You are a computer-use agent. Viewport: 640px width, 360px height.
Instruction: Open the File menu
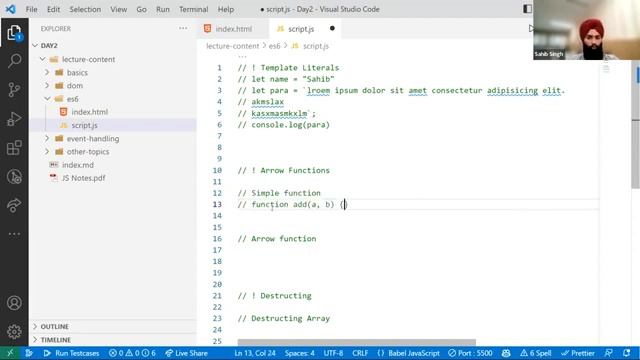[x=31, y=9]
